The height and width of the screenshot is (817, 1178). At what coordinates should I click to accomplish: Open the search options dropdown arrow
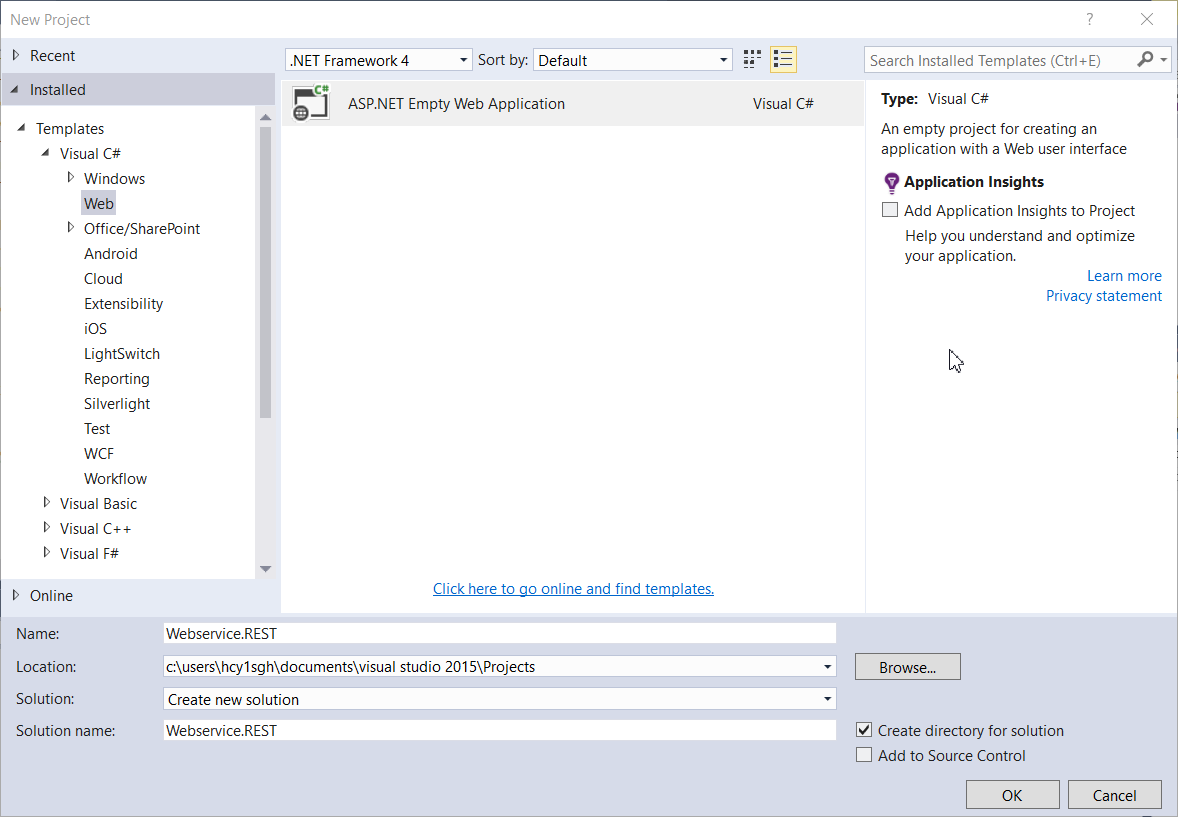pos(1164,59)
